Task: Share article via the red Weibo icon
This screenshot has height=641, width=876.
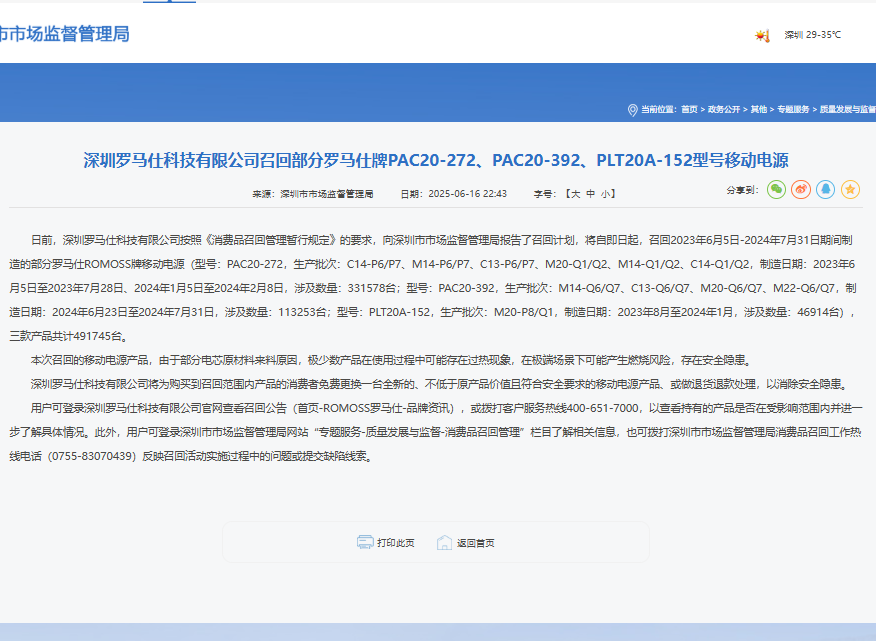Action: pyautogui.click(x=801, y=190)
